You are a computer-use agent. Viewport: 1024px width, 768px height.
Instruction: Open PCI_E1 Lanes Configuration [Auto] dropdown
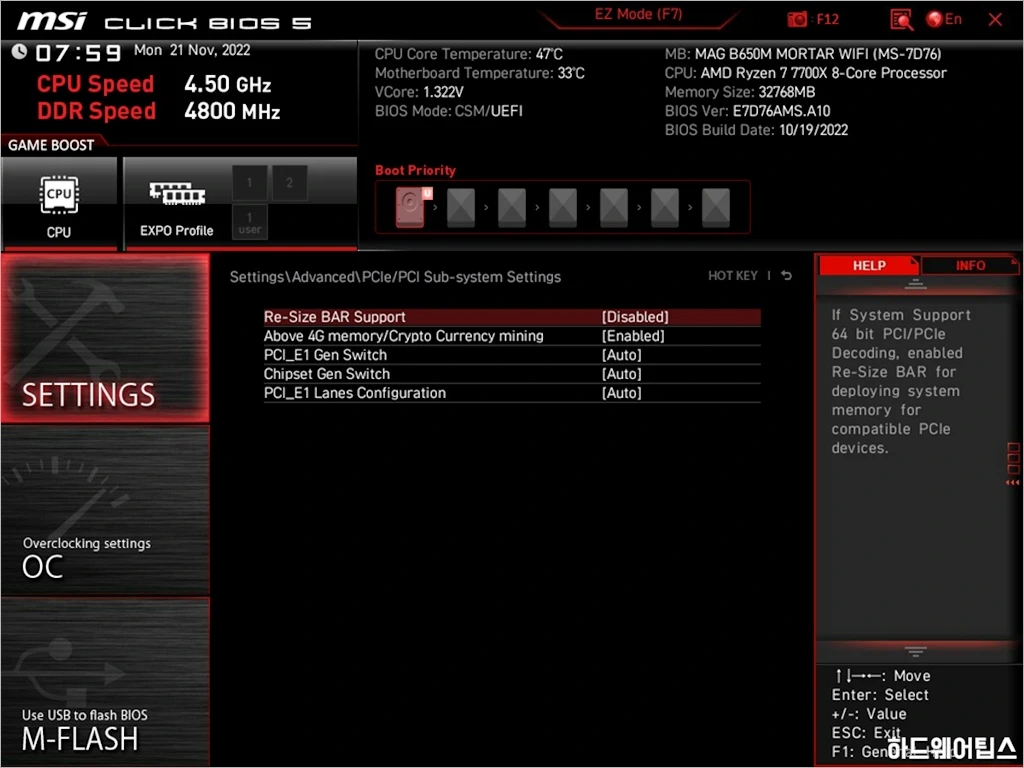[x=622, y=392]
